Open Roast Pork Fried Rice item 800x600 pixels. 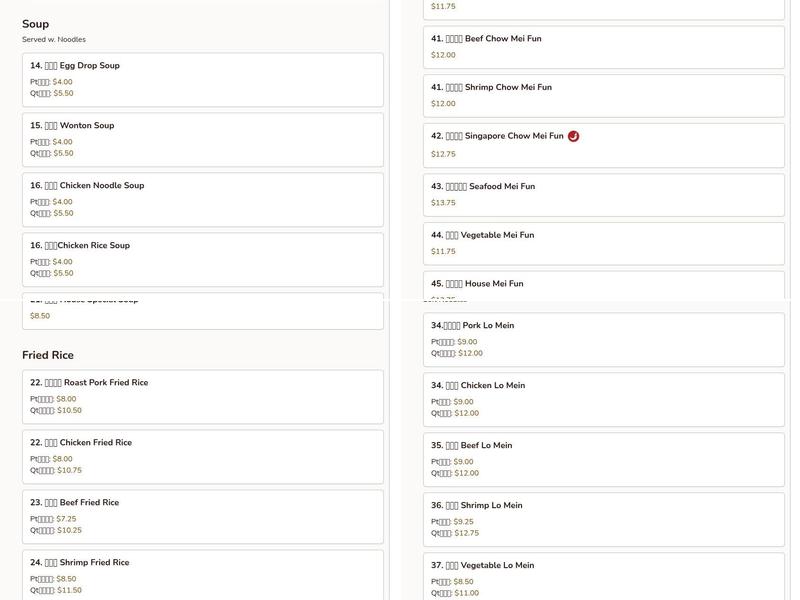[202, 396]
